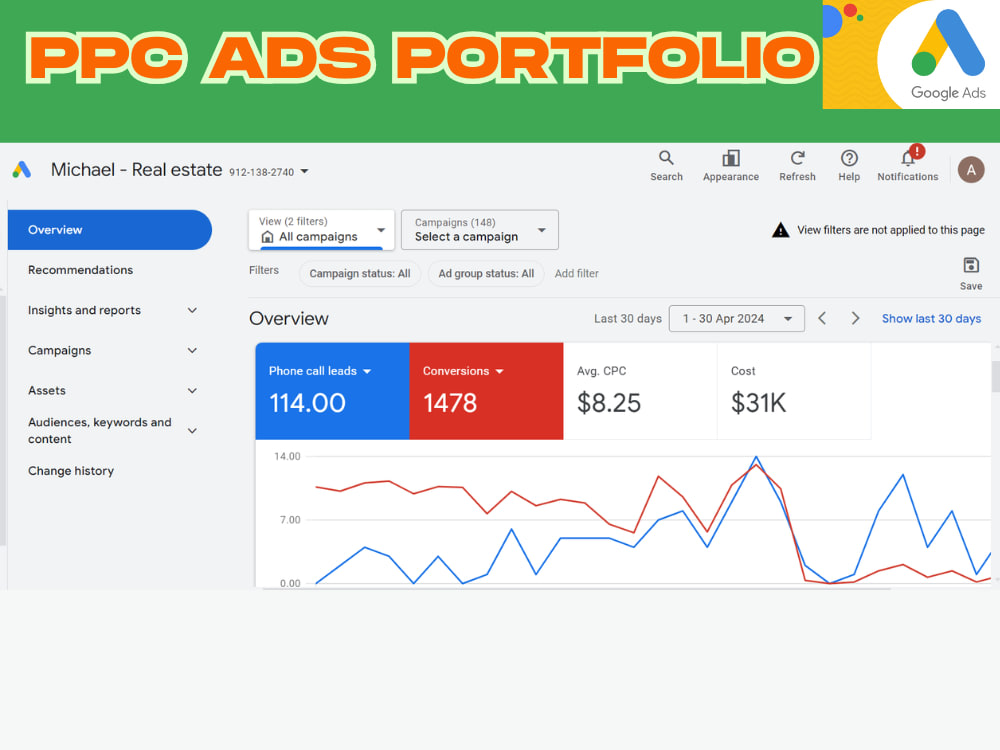The height and width of the screenshot is (750, 1000).
Task: Select the Cost metric card
Action: point(794,391)
